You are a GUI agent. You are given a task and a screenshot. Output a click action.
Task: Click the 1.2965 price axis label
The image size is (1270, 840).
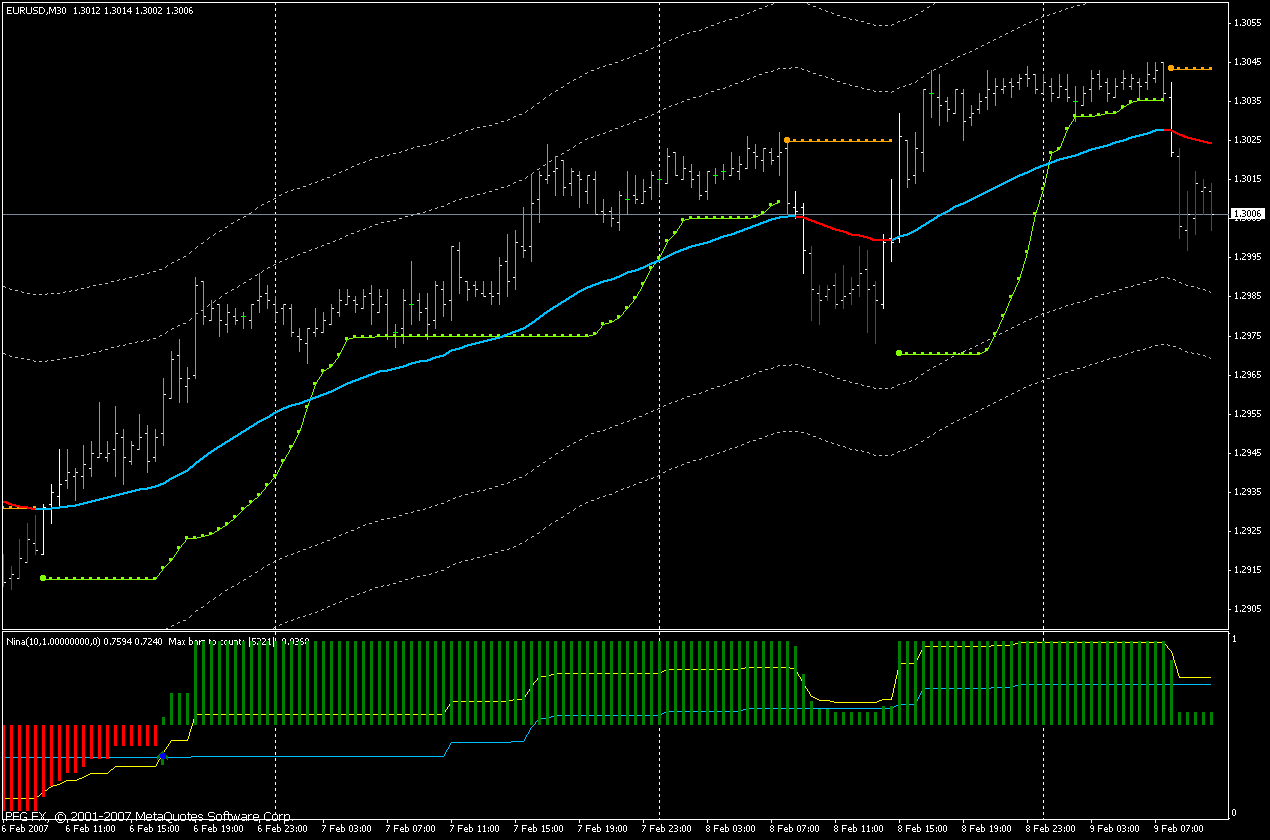(x=1246, y=374)
